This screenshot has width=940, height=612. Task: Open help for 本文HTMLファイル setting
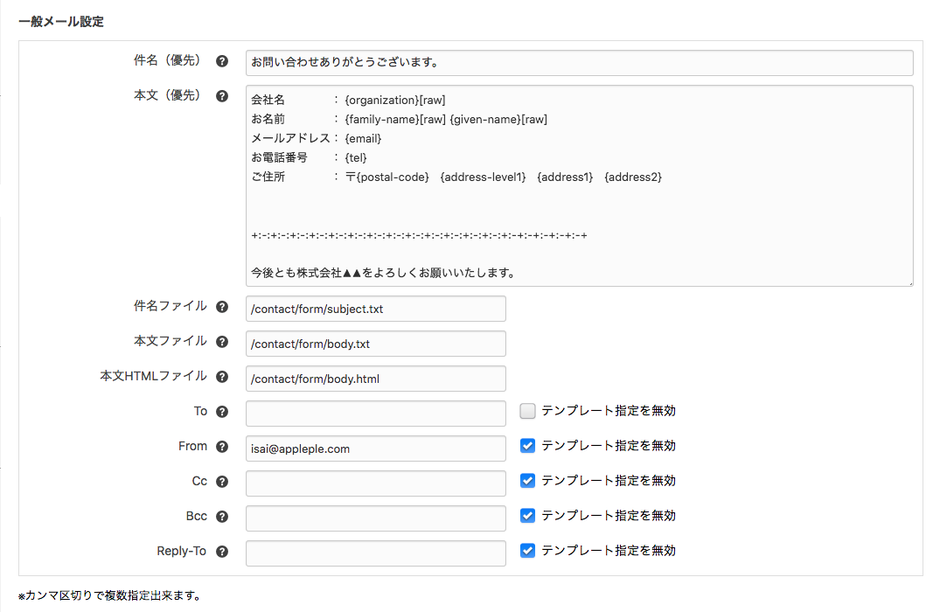click(x=222, y=376)
